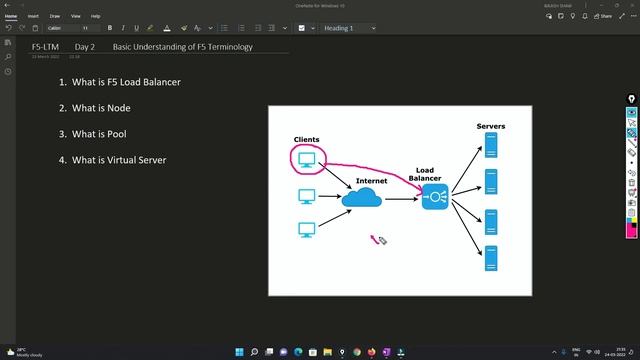The image size is (640, 360).
Task: Open taskbar search
Action: click(x=254, y=352)
